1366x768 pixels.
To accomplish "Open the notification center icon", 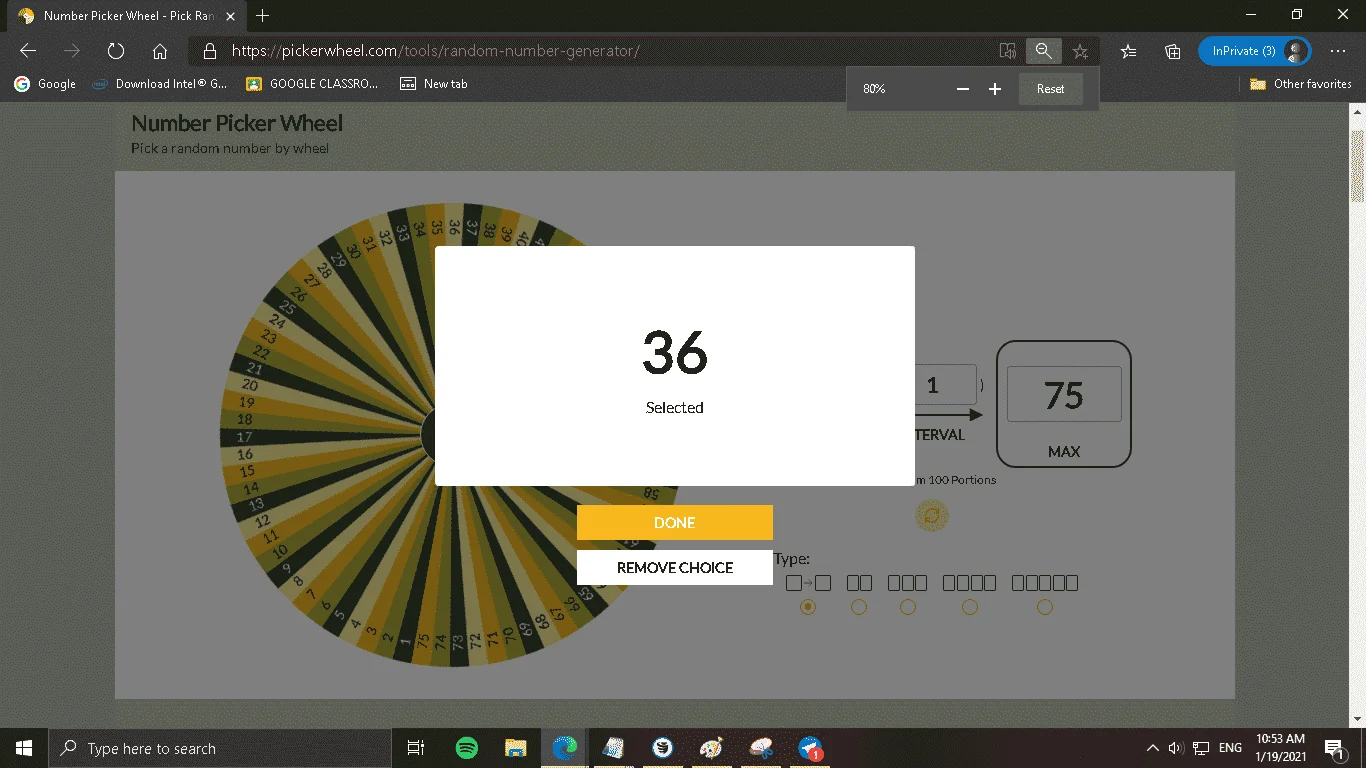I will pyautogui.click(x=1333, y=748).
